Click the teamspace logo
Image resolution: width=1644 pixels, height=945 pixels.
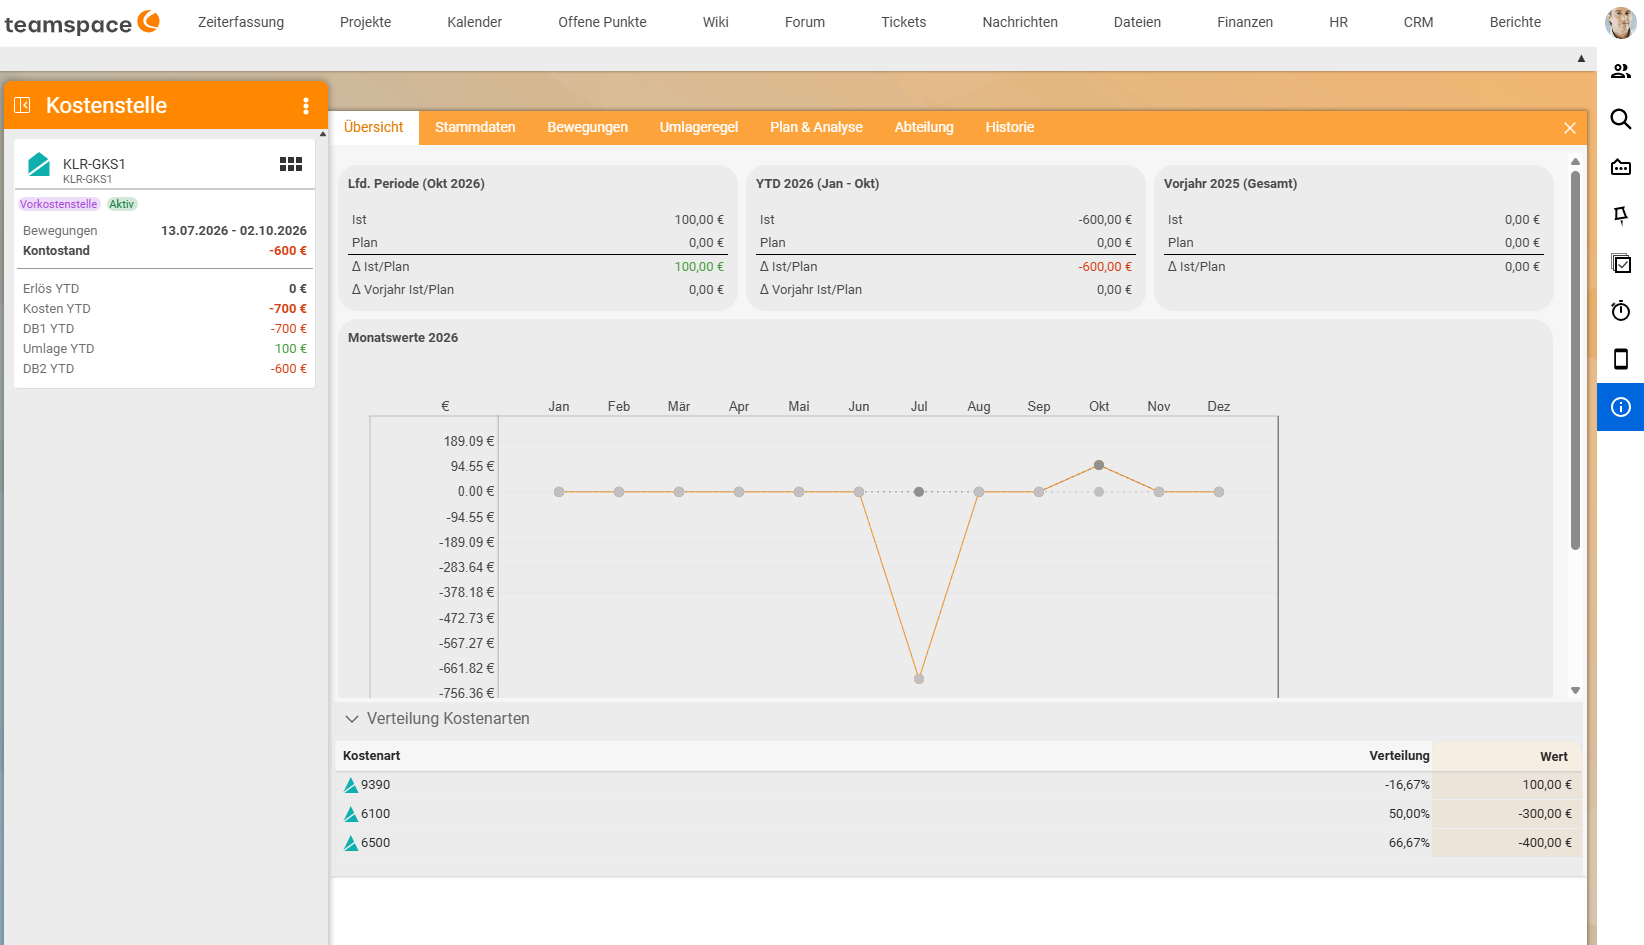pos(82,22)
